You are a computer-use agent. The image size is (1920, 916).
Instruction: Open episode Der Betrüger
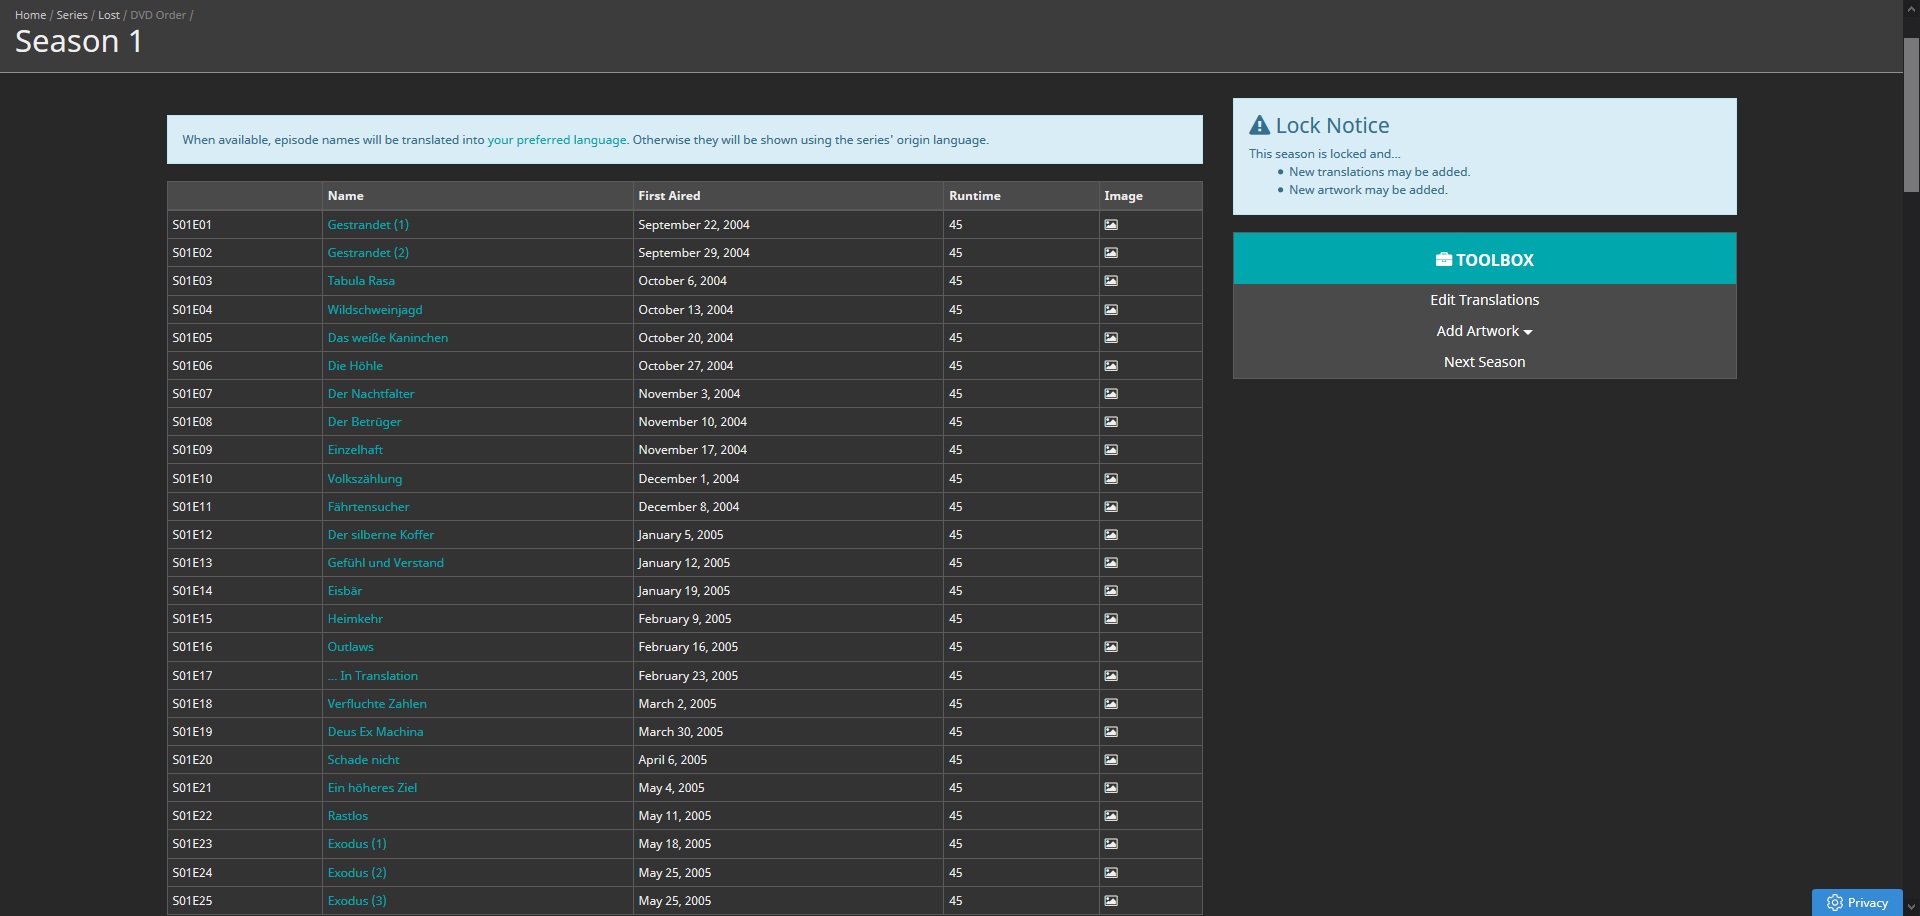pos(364,422)
